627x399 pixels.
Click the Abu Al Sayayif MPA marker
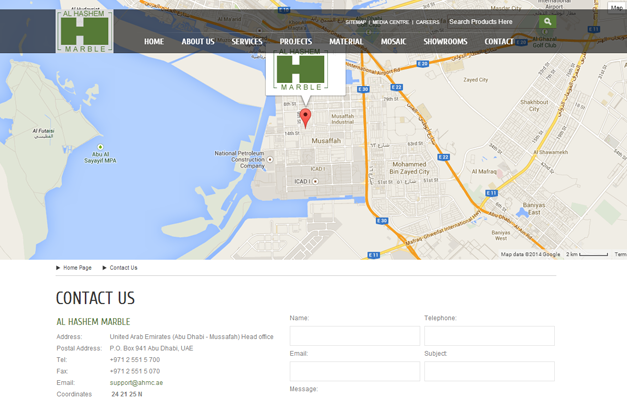tap(100, 147)
